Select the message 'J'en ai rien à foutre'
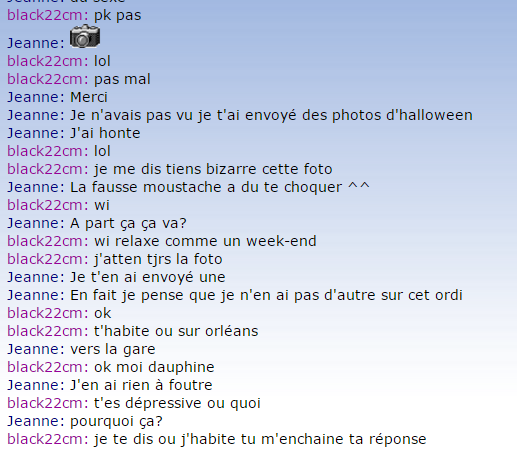 tap(141, 385)
